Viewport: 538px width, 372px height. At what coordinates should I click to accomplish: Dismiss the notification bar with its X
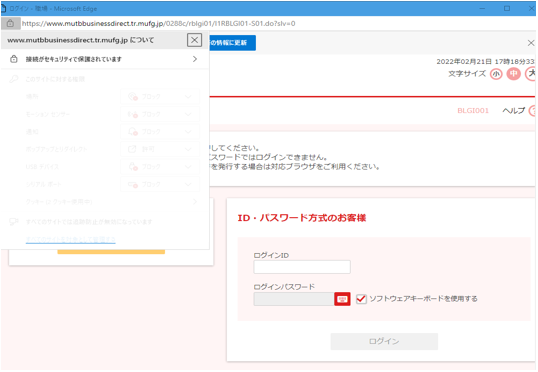pyautogui.click(x=530, y=43)
